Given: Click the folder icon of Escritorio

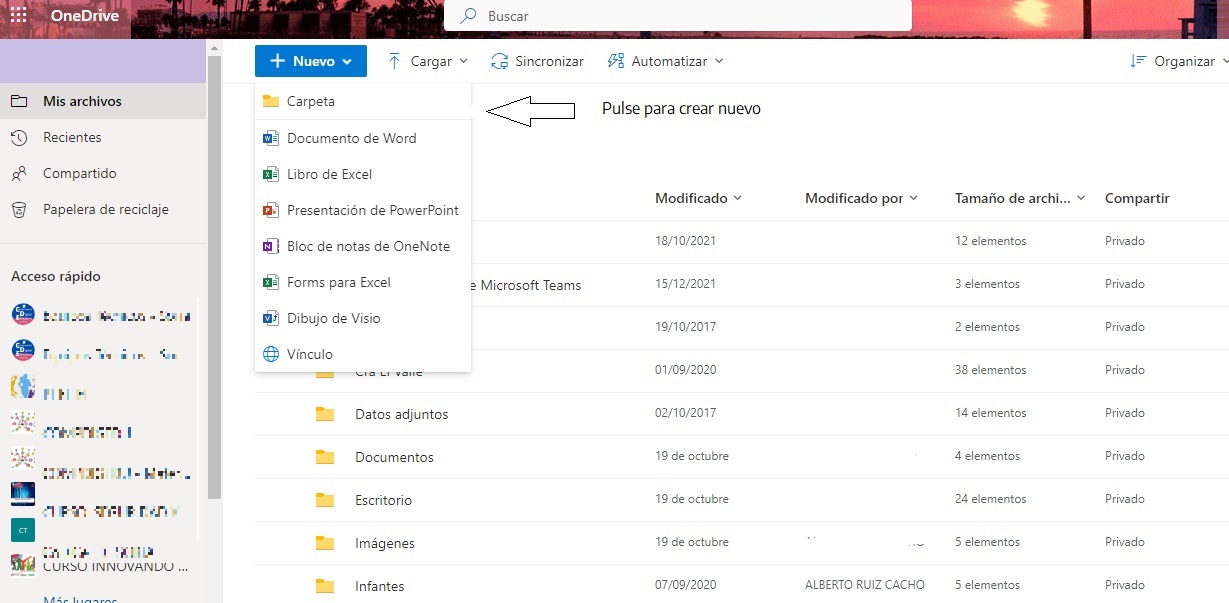Looking at the screenshot, I should pos(324,499).
